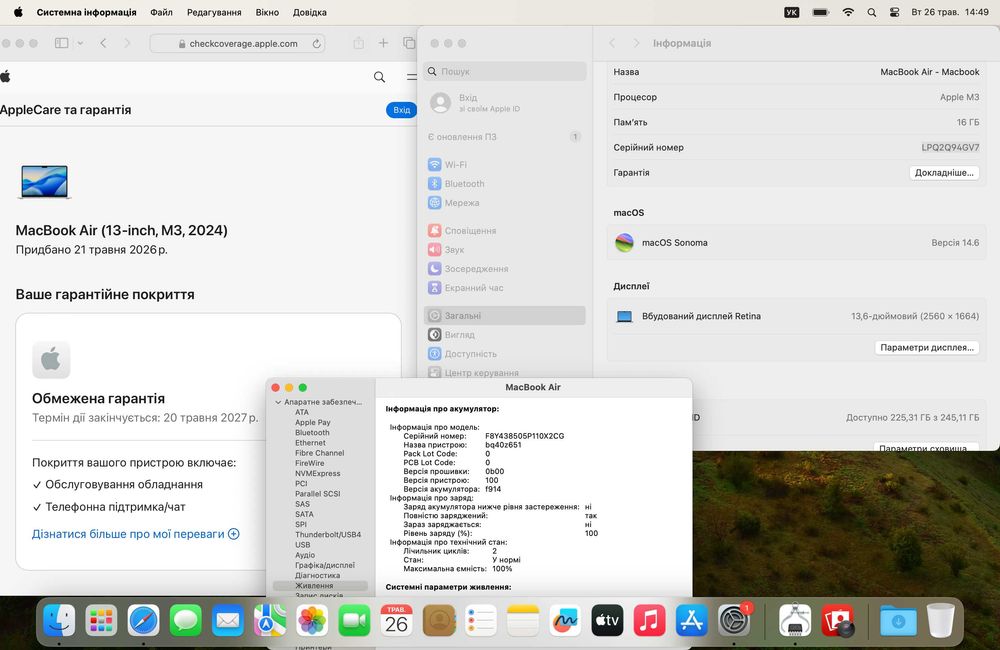Viewport: 1000px width, 650px height.
Task: Open the Apple menu
Action: click(x=18, y=12)
